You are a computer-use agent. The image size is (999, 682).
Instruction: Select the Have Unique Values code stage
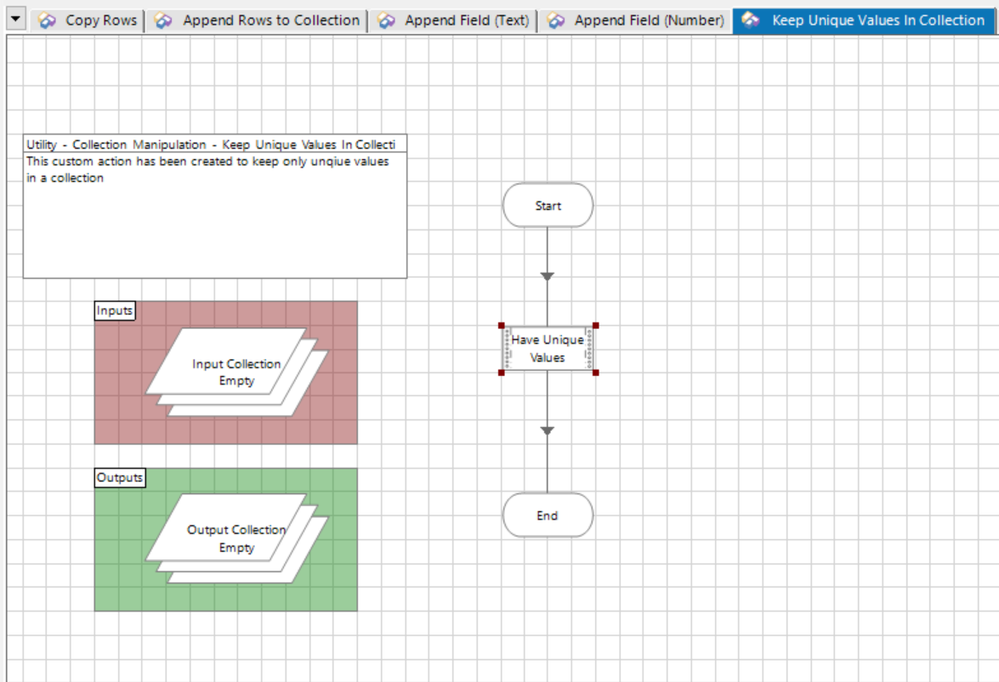coord(547,349)
